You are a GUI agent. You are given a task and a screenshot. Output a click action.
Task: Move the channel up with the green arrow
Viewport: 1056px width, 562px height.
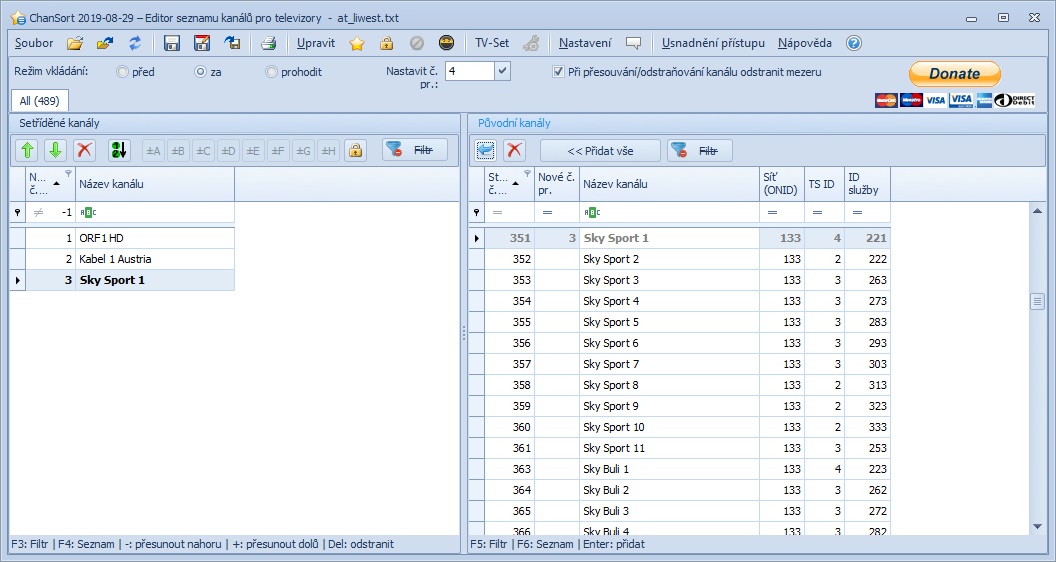[27, 150]
